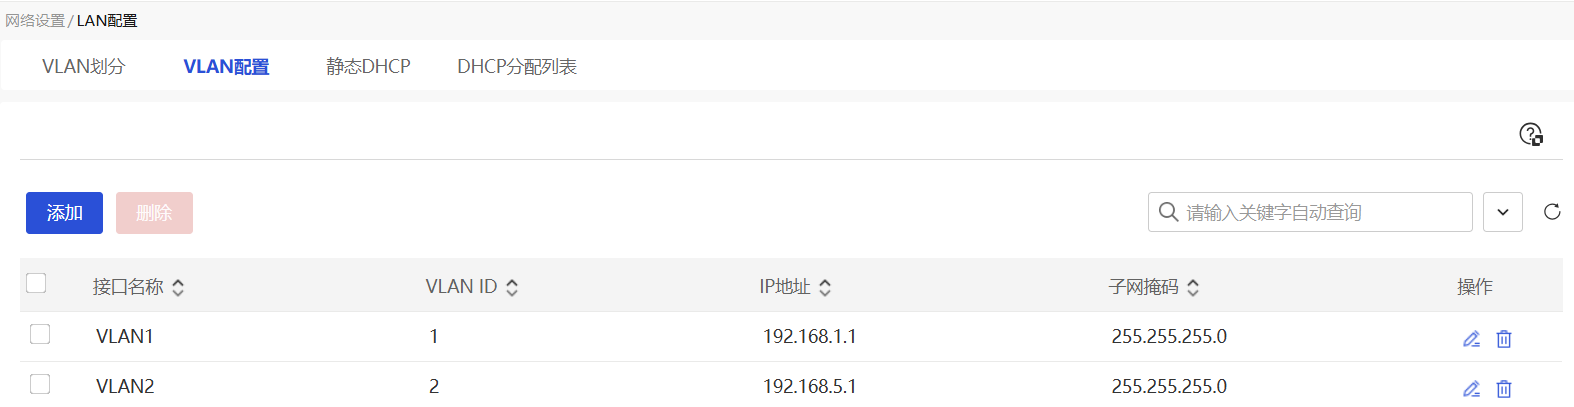Open the help icon at top right

1530,134
